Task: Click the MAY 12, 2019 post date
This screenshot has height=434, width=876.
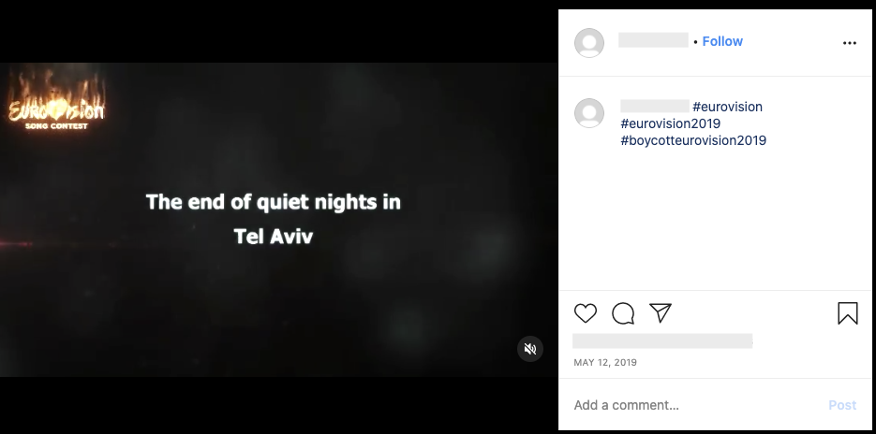Action: pyautogui.click(x=605, y=363)
